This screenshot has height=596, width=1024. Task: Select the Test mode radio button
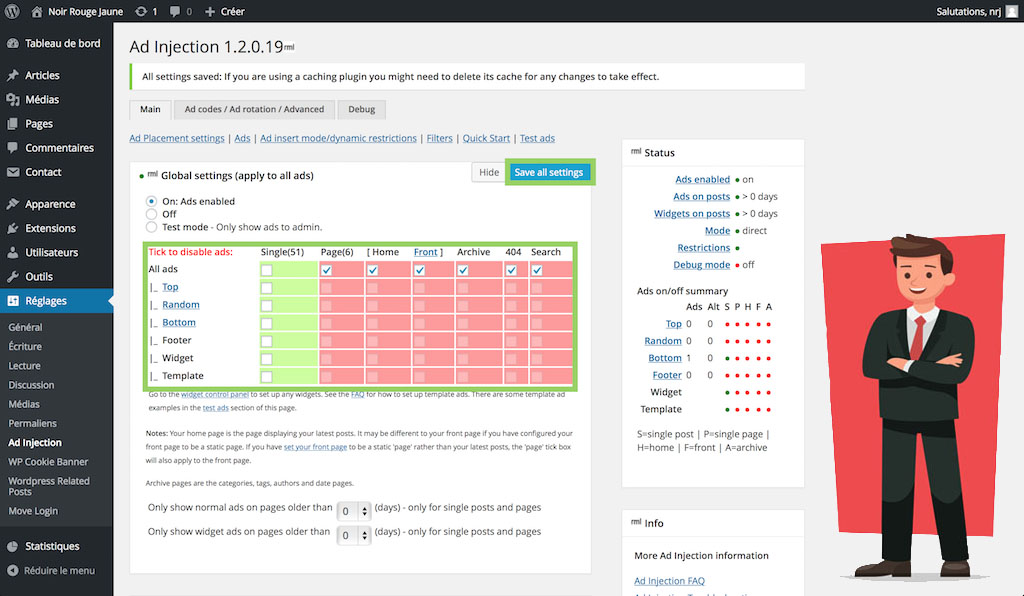coord(152,227)
